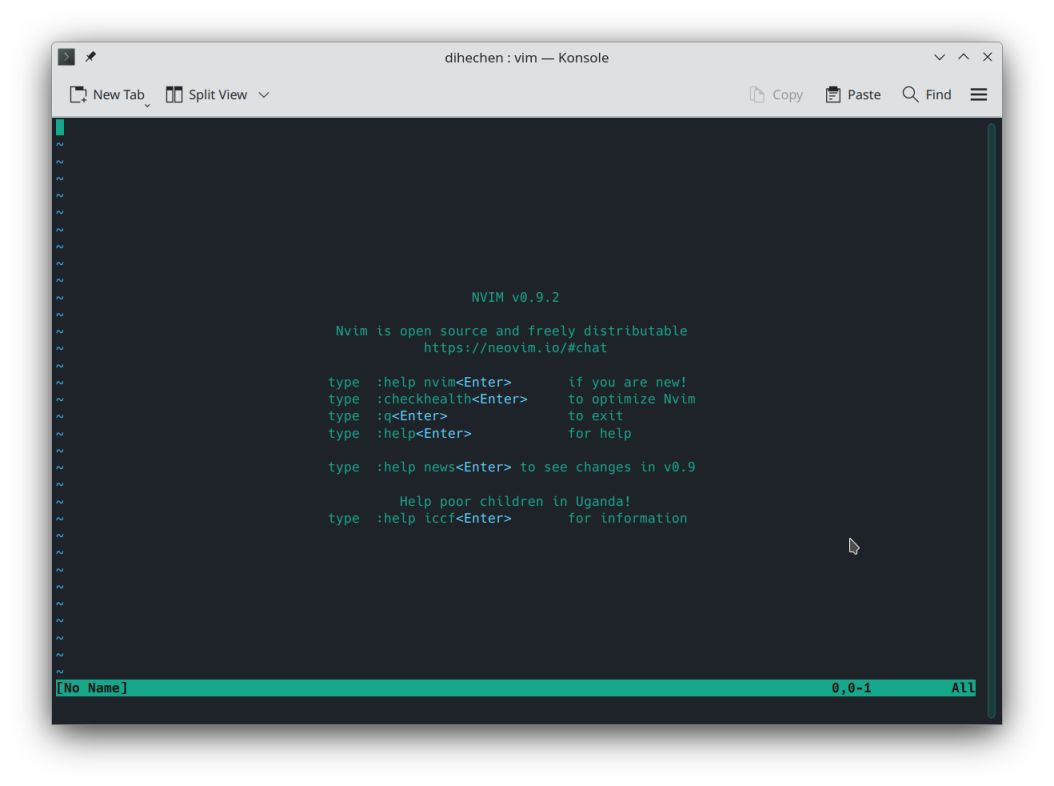The width and height of the screenshot is (1054, 786).
Task: Click the Copy toolbar button
Action: coord(776,95)
